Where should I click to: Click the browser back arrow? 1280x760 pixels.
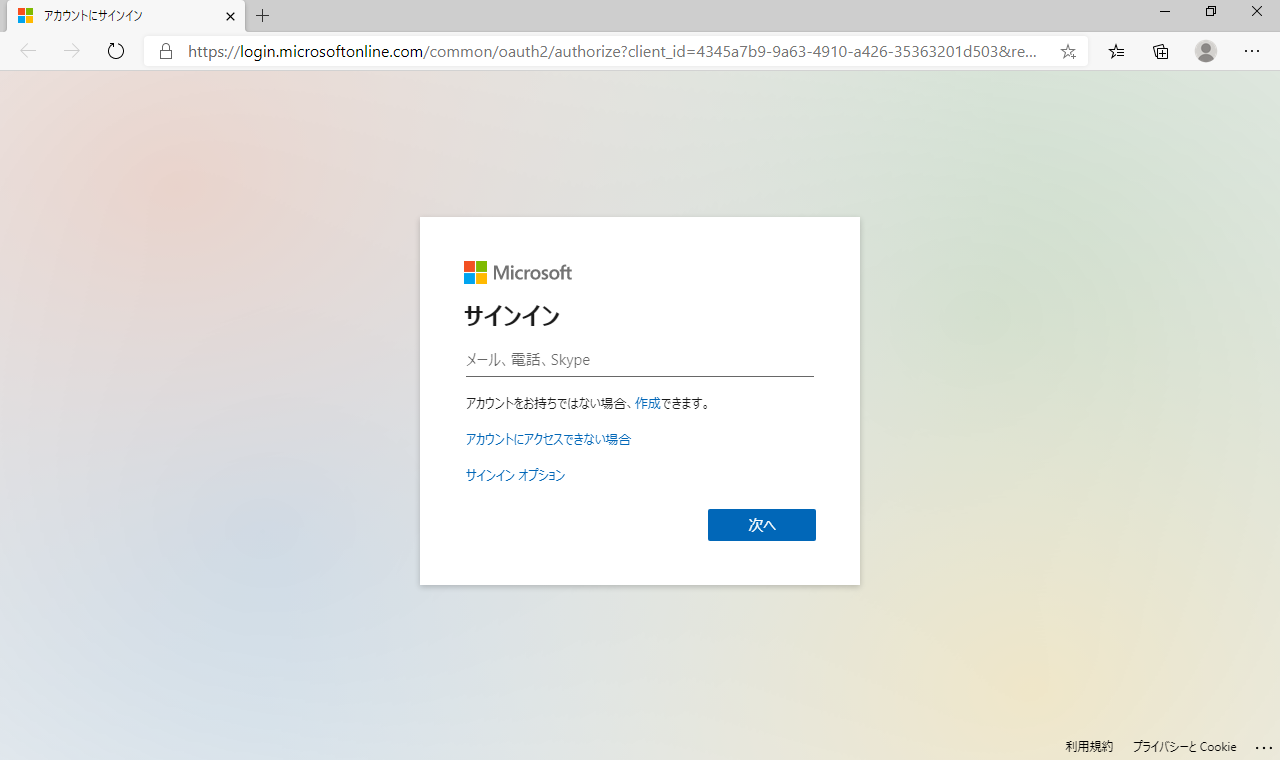28,51
